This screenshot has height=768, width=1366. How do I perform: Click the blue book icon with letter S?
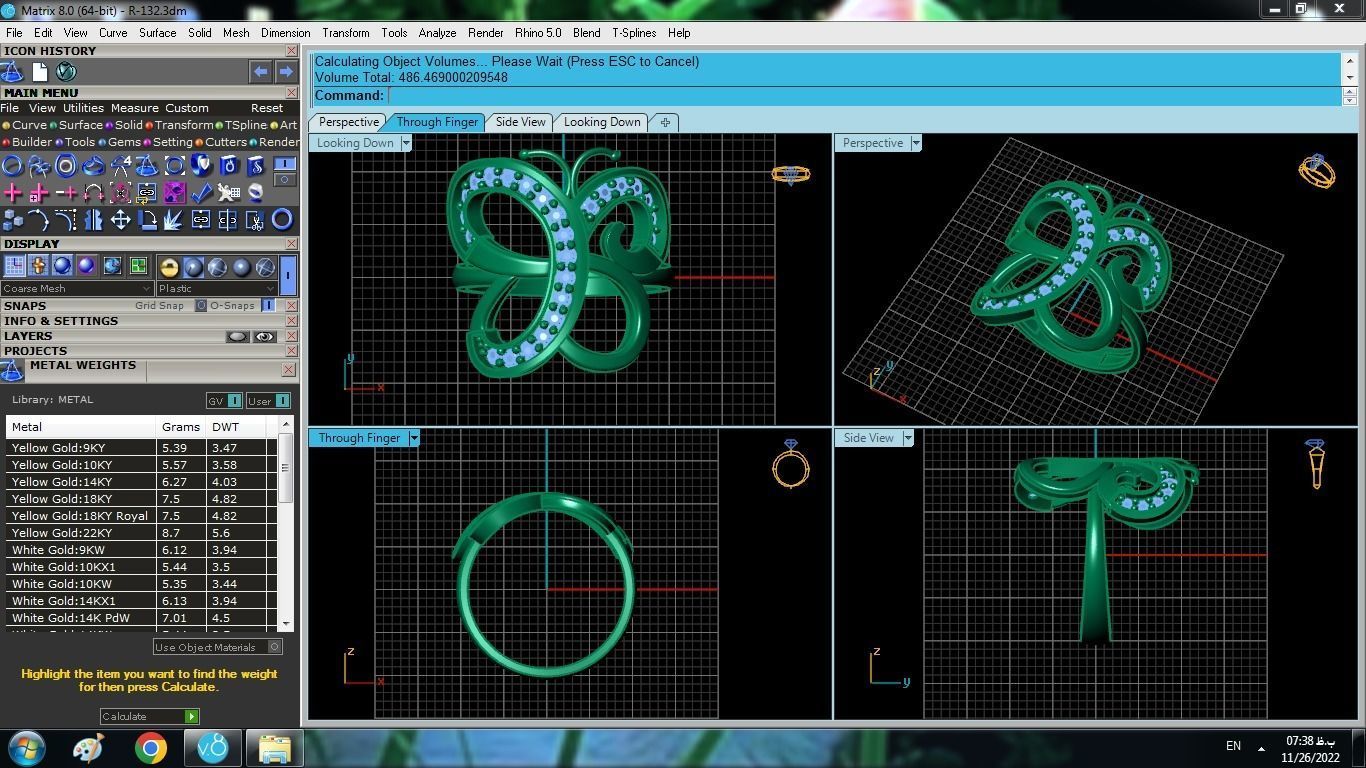tap(255, 166)
